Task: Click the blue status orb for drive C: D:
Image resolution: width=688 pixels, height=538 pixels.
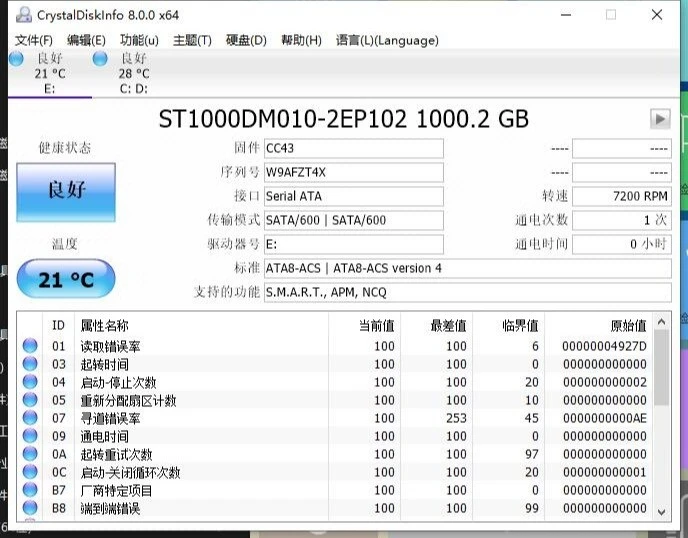Action: pyautogui.click(x=100, y=59)
